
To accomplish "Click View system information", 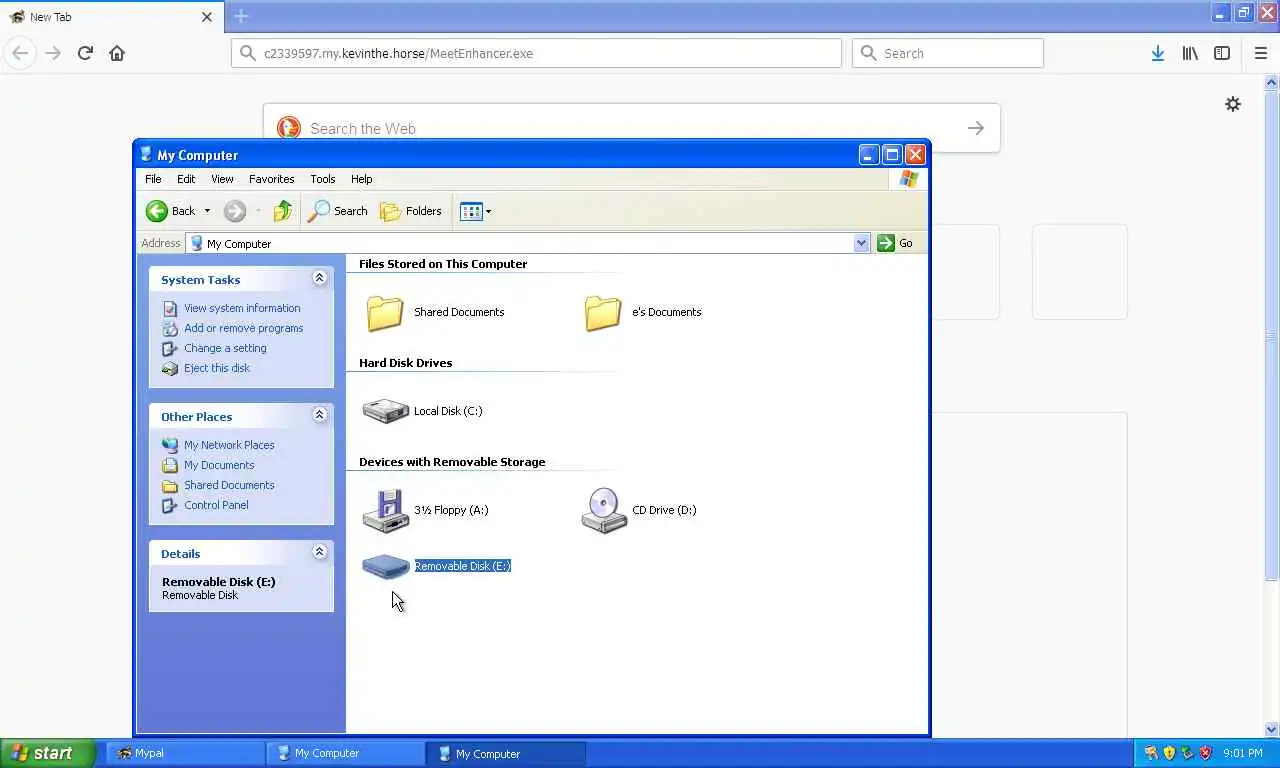I will click(x=242, y=308).
